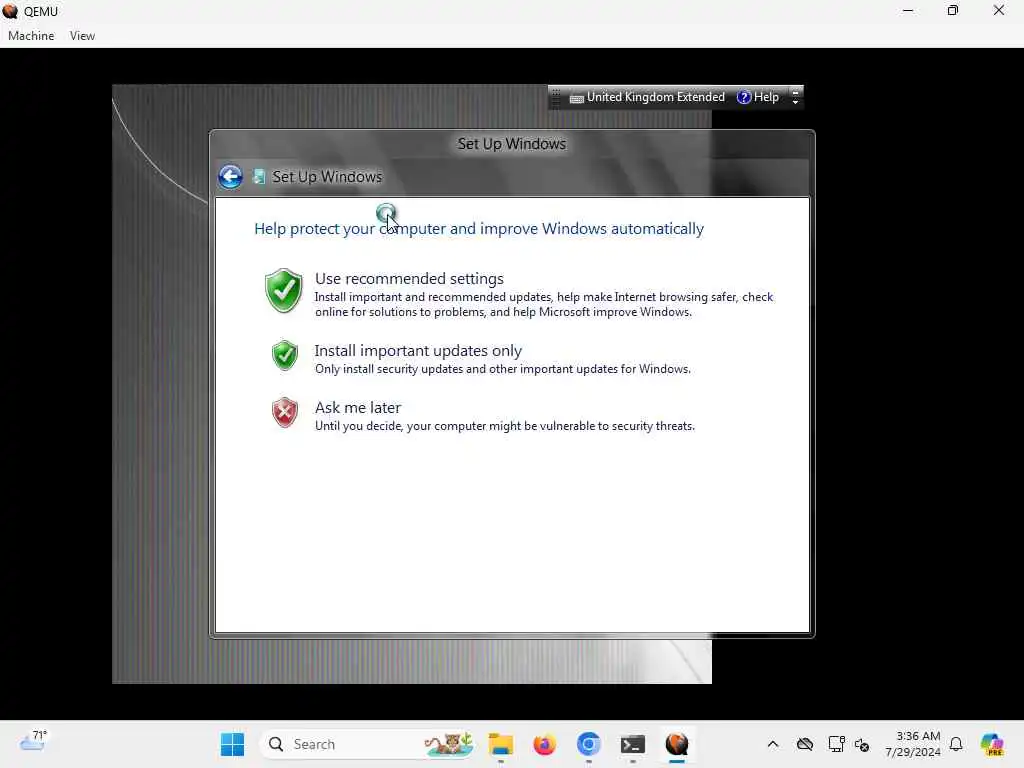Image resolution: width=1024 pixels, height=768 pixels.
Task: Click the search highlights illustration in Search box
Action: tap(449, 744)
